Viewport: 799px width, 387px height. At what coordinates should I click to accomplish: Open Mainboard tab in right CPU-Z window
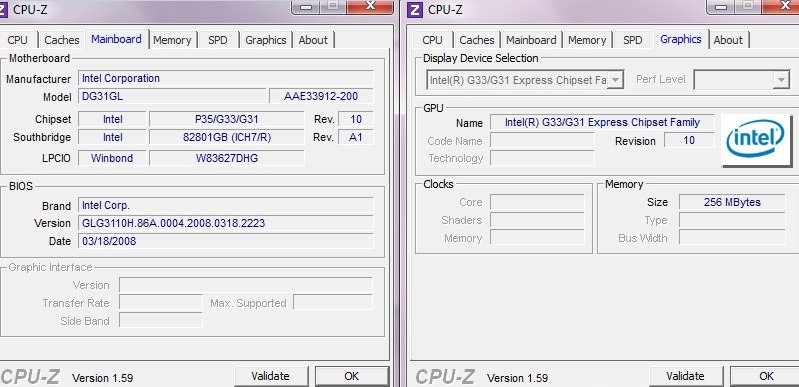pyautogui.click(x=531, y=40)
